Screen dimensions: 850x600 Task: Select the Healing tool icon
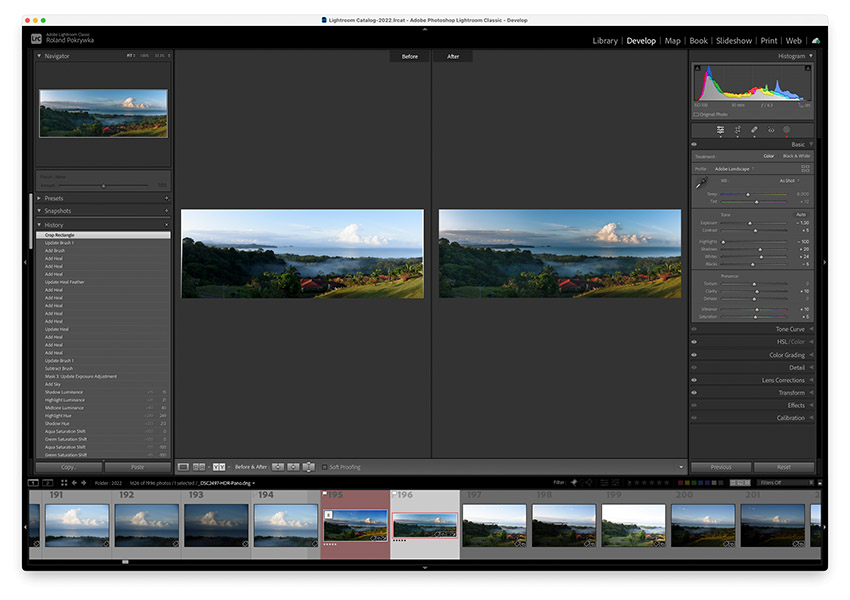point(753,130)
